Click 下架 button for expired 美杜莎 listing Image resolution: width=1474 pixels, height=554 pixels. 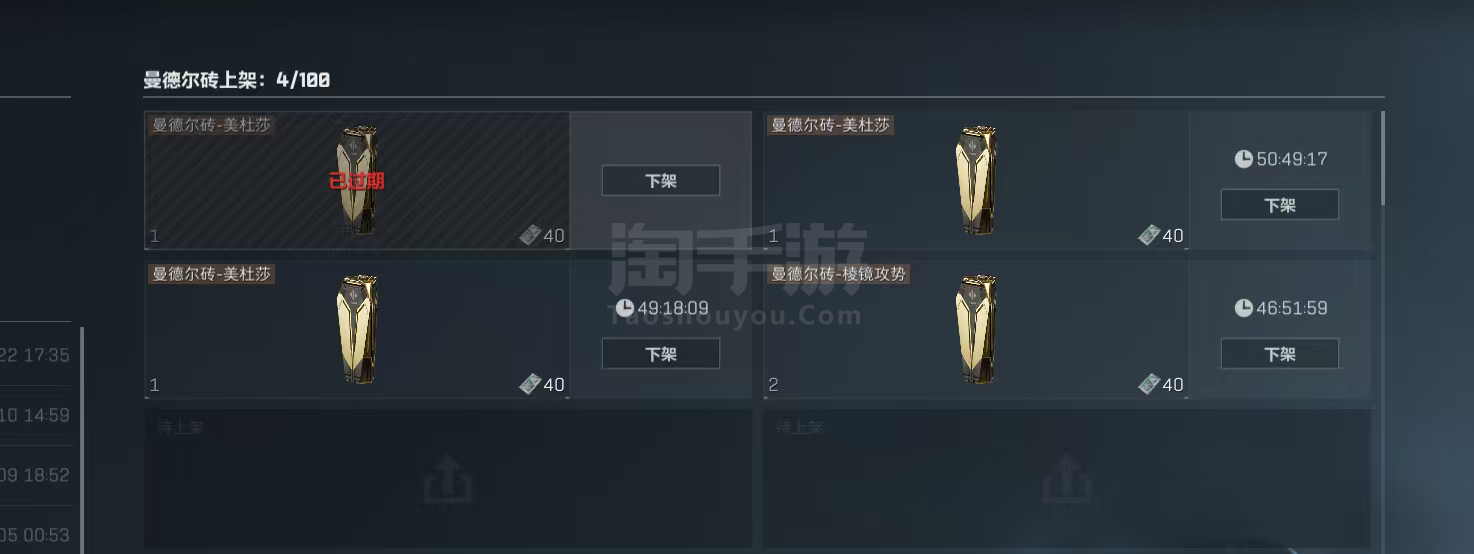pyautogui.click(x=660, y=181)
